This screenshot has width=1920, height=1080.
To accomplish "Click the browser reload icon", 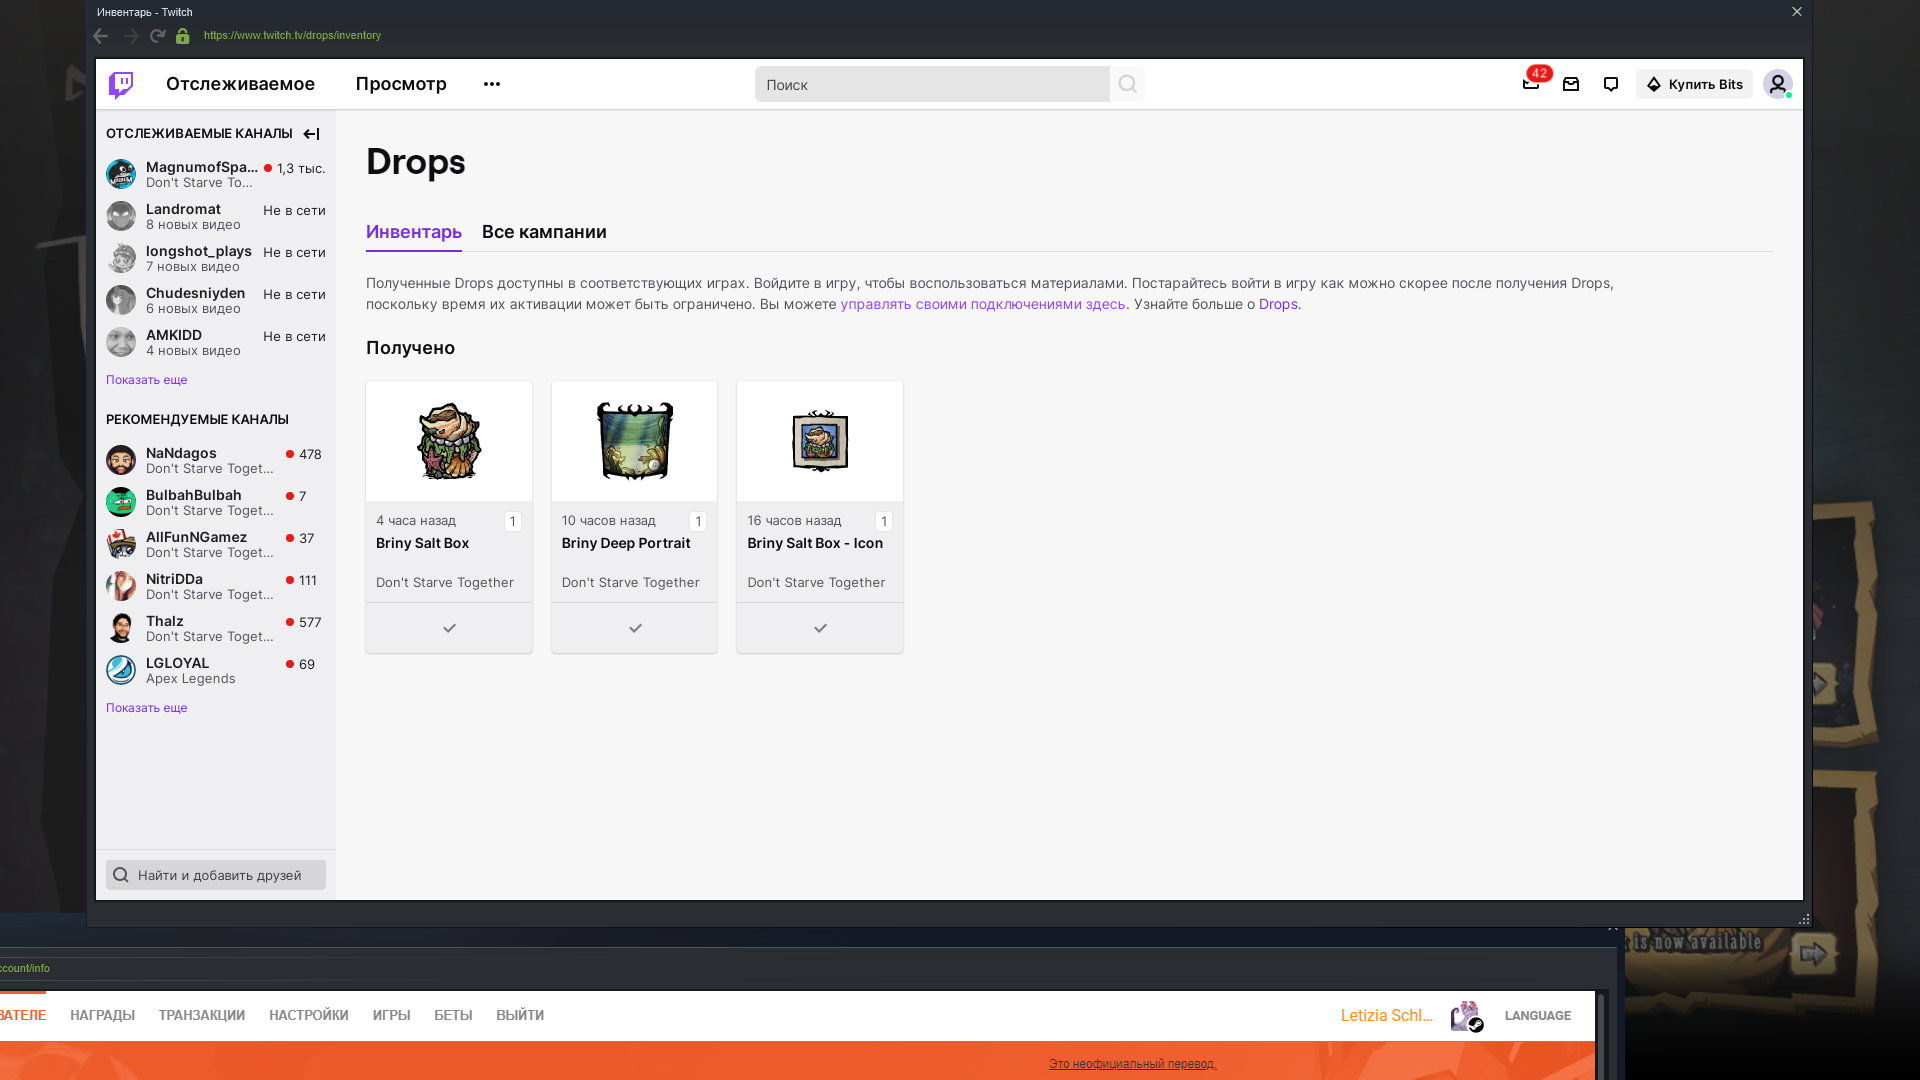I will tap(157, 36).
